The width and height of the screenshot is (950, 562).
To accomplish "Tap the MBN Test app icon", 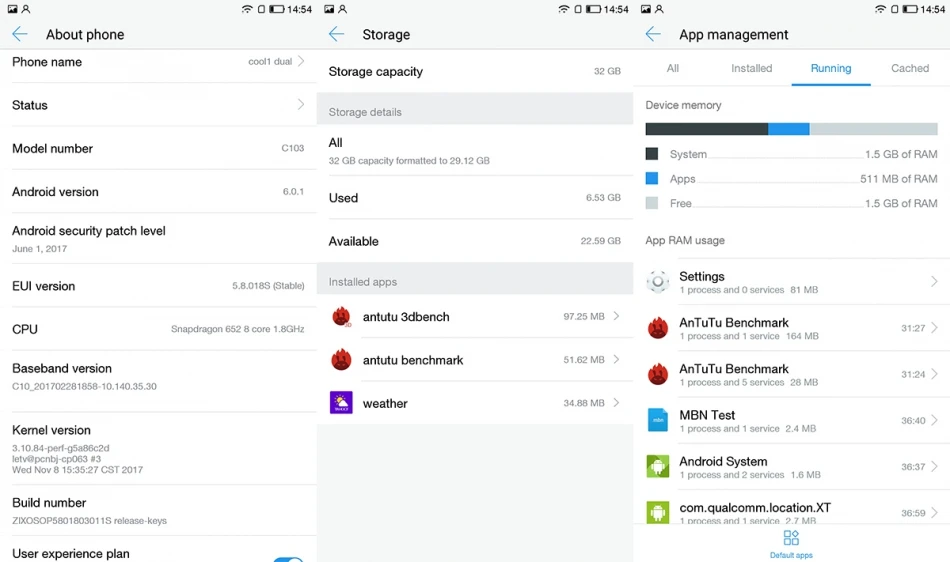I will tap(658, 420).
